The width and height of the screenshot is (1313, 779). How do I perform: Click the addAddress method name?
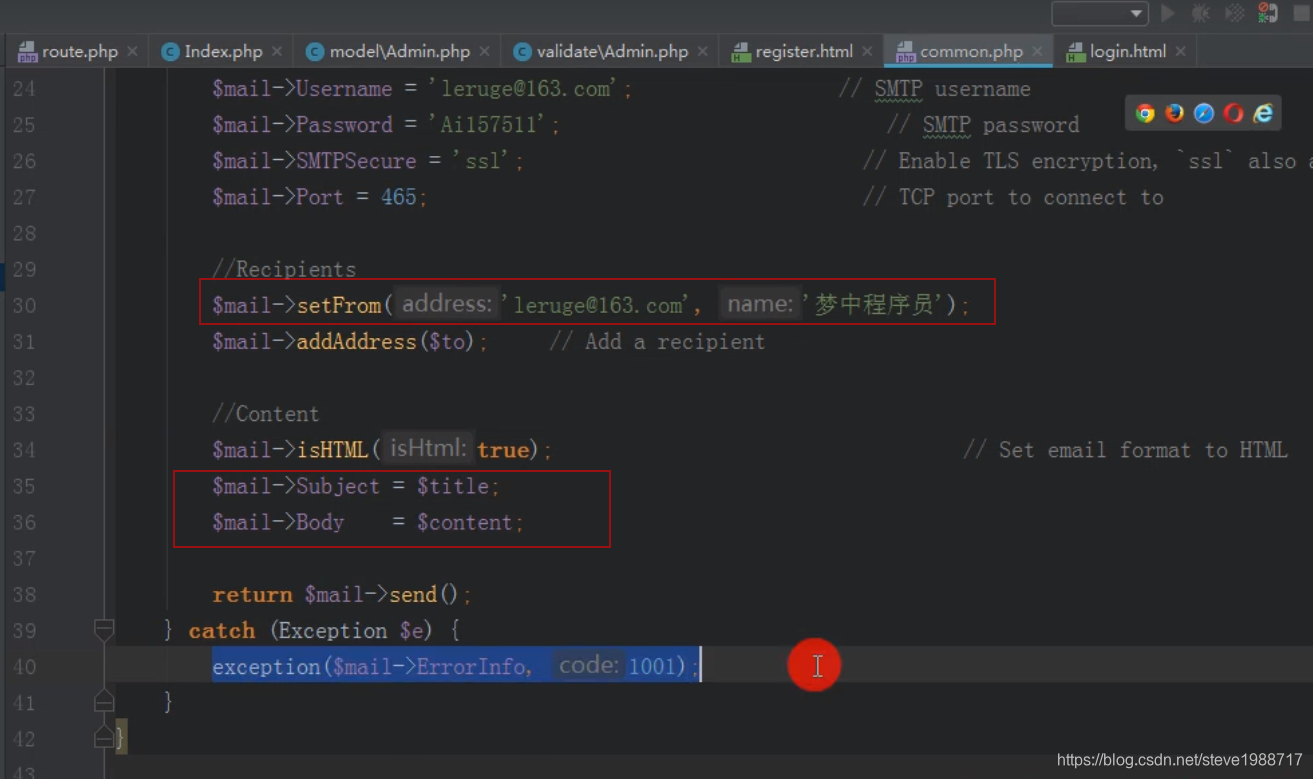point(356,341)
